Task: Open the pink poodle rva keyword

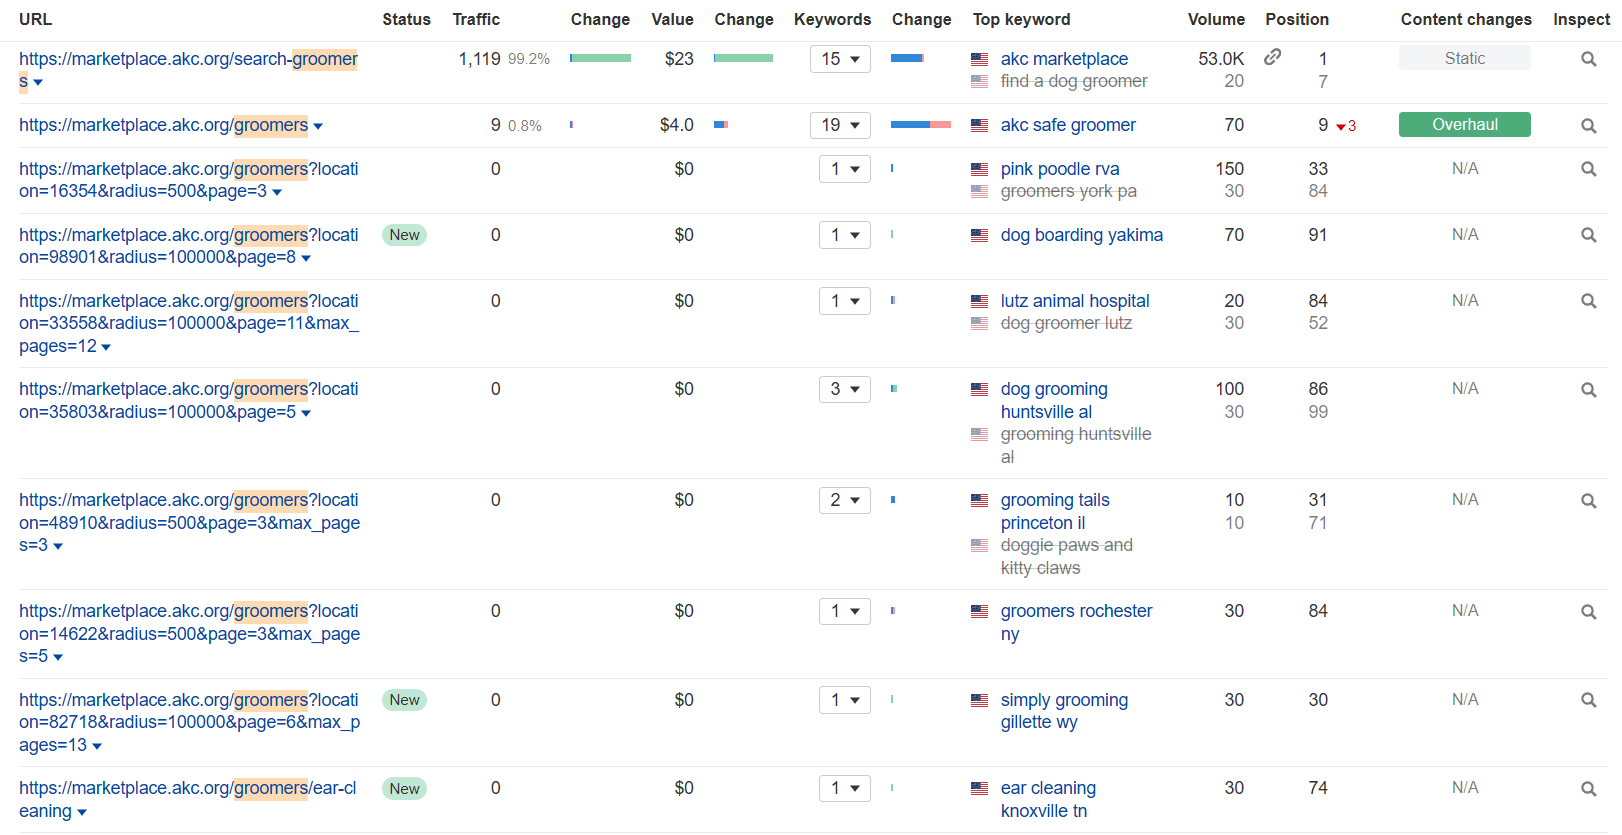Action: tap(1060, 169)
